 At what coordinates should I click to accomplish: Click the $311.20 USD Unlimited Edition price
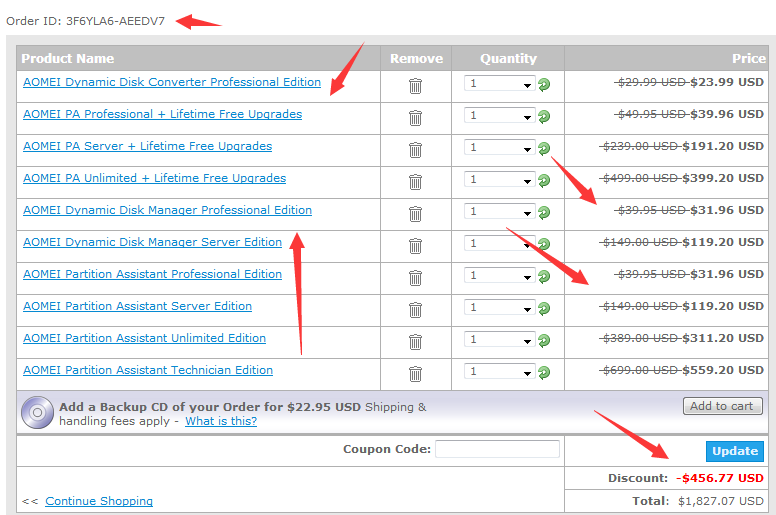pos(723,338)
